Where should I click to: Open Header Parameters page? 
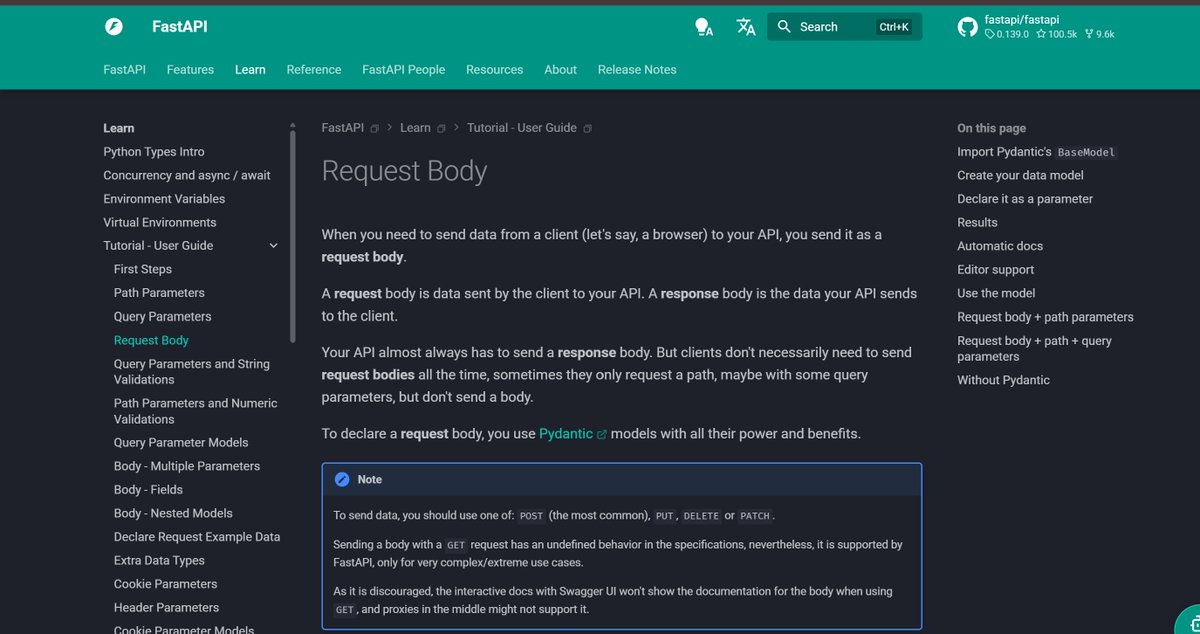point(166,608)
